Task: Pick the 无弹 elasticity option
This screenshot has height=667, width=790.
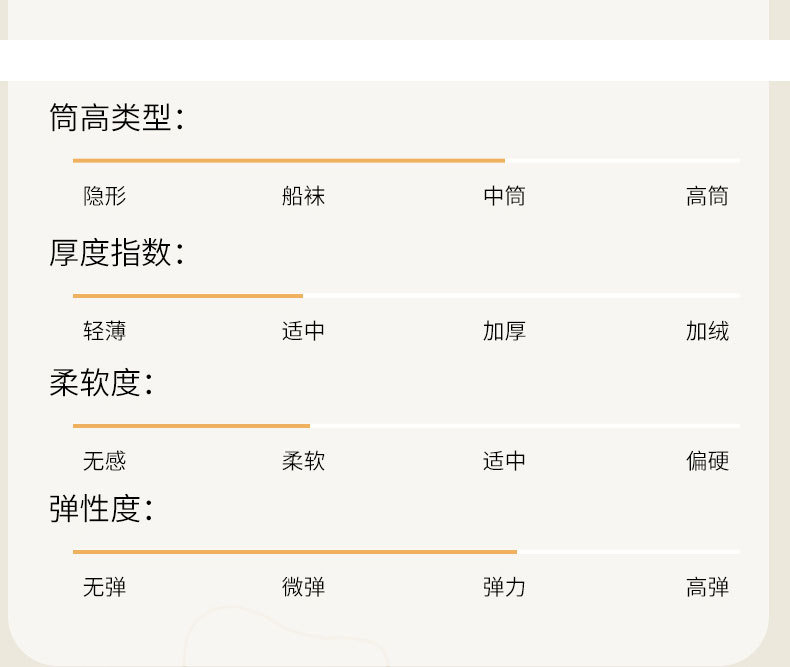Action: [105, 587]
